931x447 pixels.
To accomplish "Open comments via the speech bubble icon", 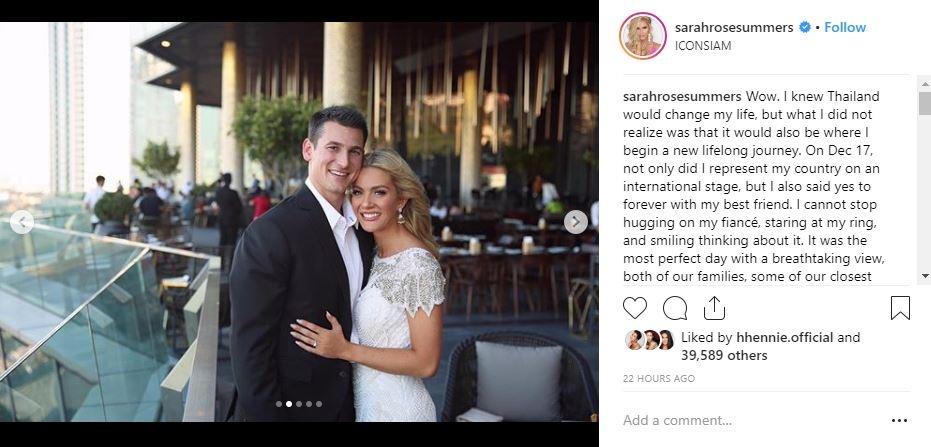I will (674, 308).
